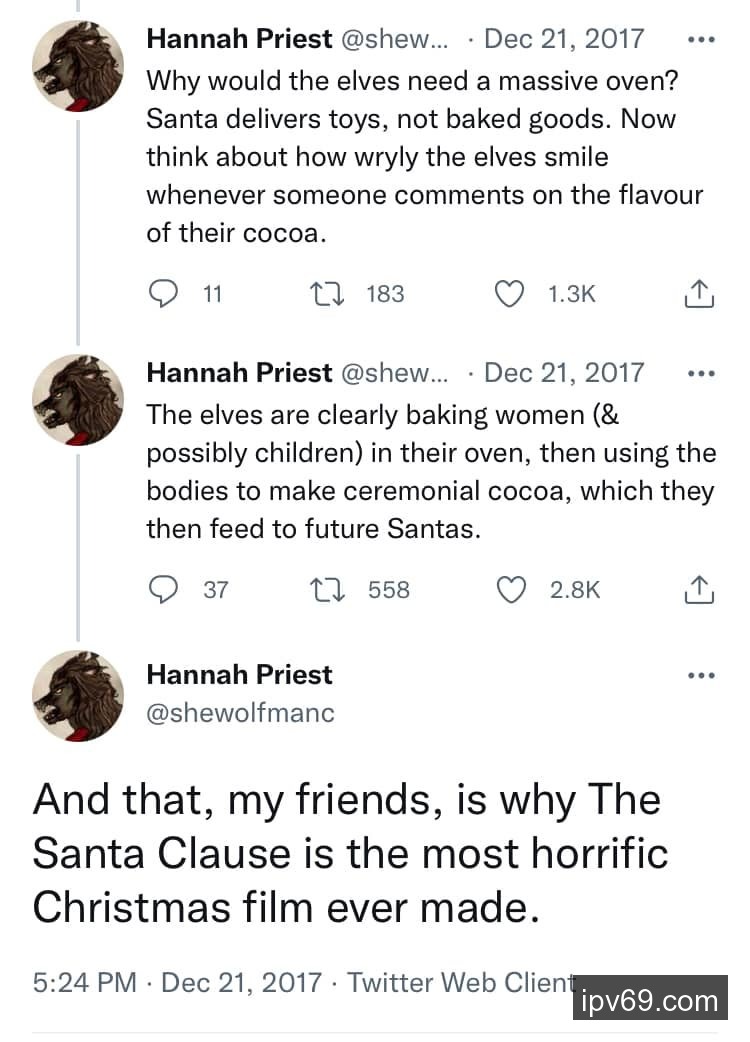Open the @shewolfmanc profile handle
Screen dimensions: 750x1042
[240, 712]
